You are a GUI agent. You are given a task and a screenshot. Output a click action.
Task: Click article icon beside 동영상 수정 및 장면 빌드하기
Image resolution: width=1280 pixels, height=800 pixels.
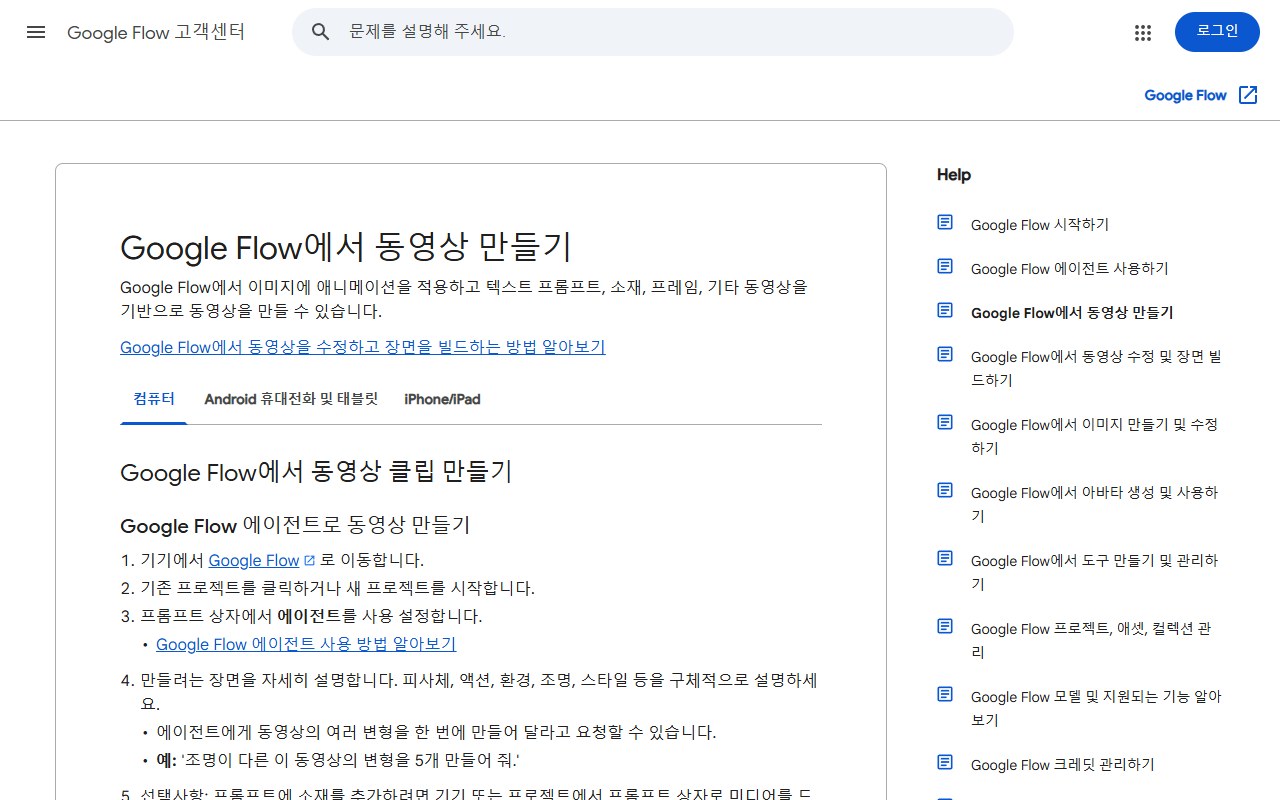tap(945, 354)
